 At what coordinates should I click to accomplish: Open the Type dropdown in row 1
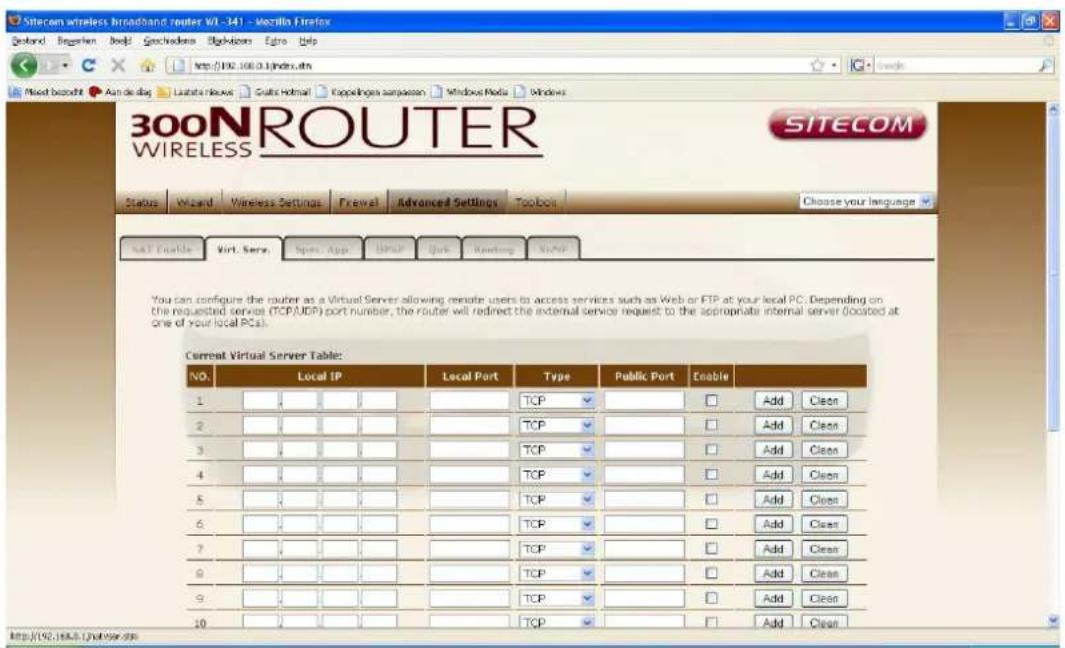[x=557, y=401]
